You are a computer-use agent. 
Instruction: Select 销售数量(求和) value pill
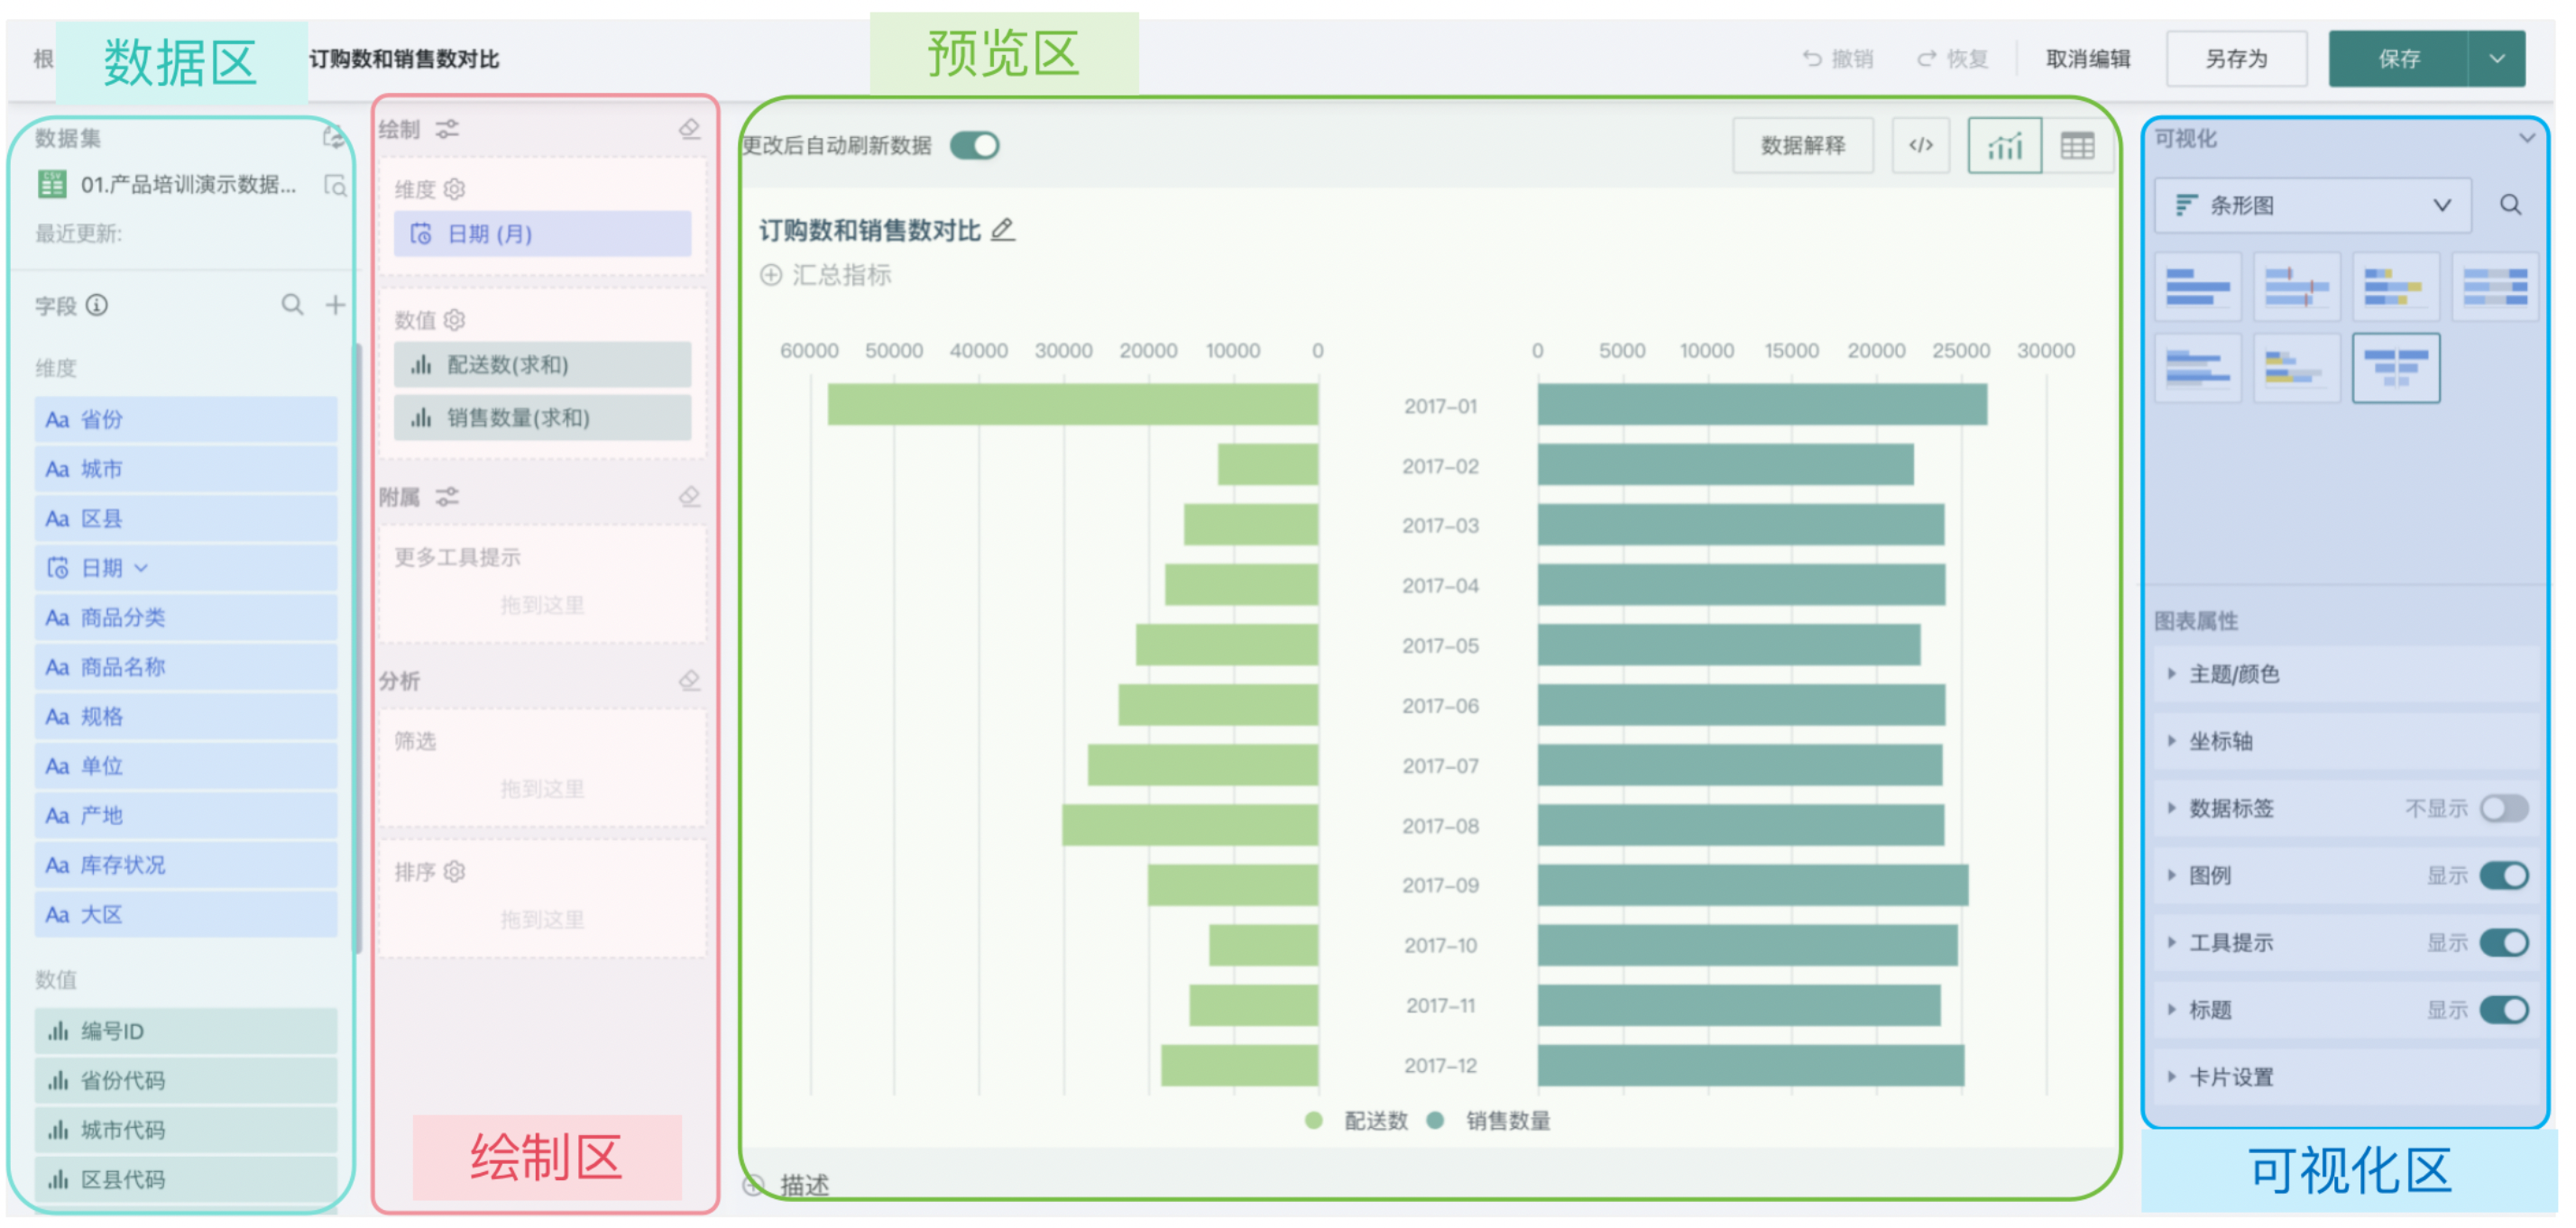543,418
